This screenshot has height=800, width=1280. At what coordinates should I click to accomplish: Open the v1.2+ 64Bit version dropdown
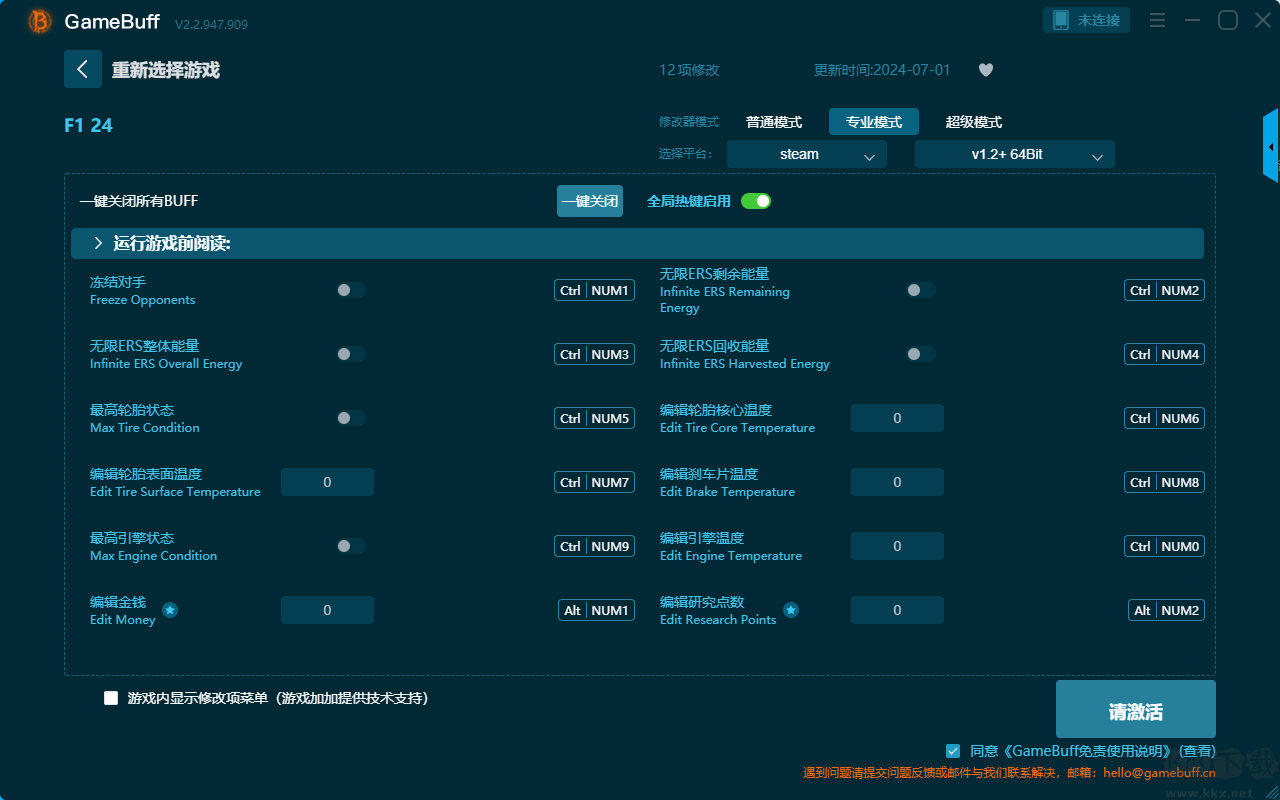coord(1014,155)
